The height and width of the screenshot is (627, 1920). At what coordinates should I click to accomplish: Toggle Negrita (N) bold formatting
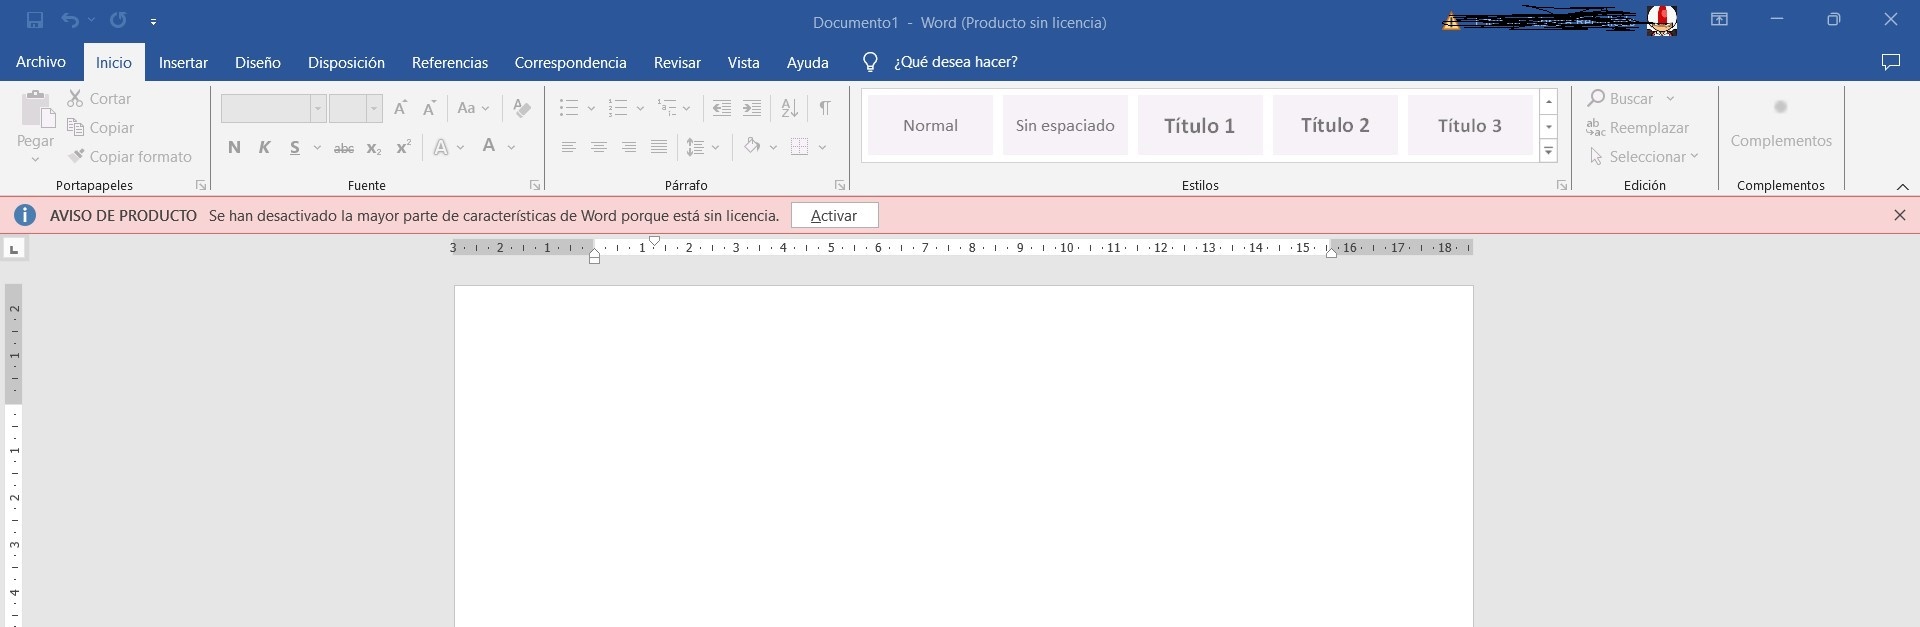(234, 147)
